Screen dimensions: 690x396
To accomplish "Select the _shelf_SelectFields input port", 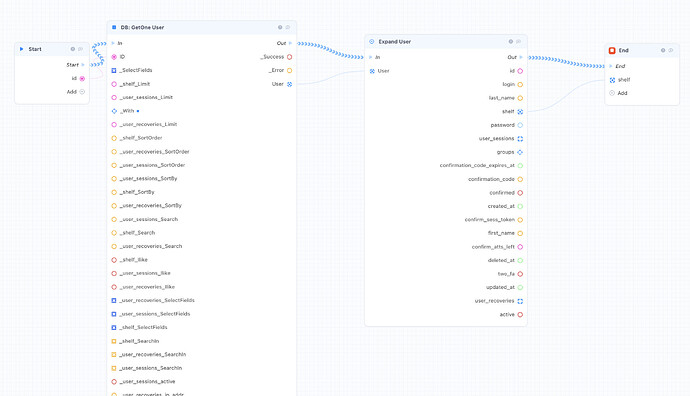I will [x=114, y=327].
